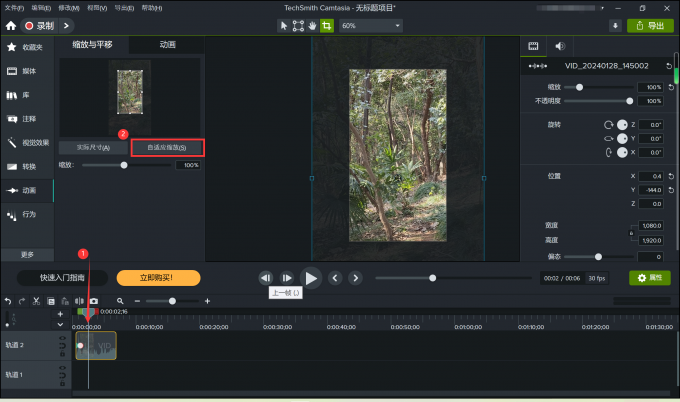This screenshot has height=402, width=680.
Task: Copy the selected clip on timeline
Action: tap(51, 301)
